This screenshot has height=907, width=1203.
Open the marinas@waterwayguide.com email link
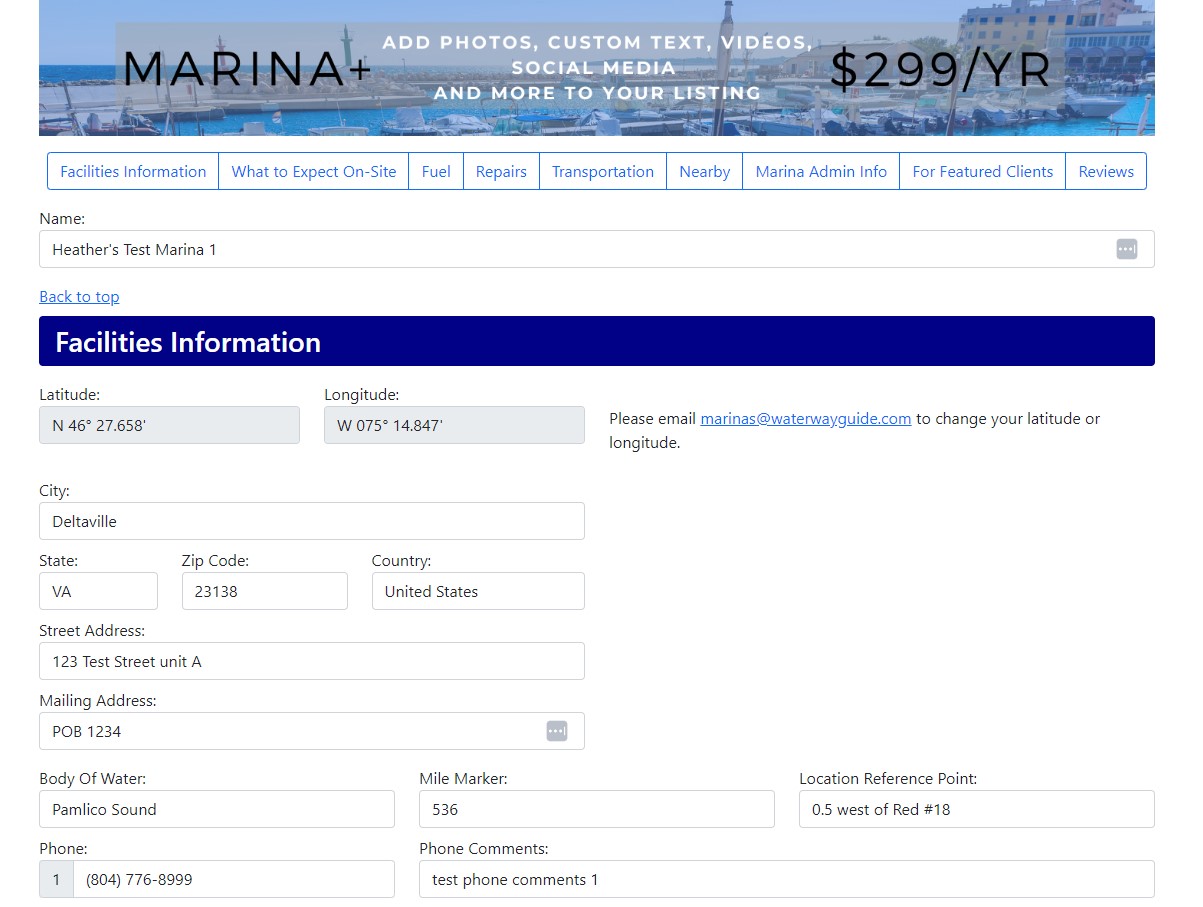(806, 418)
